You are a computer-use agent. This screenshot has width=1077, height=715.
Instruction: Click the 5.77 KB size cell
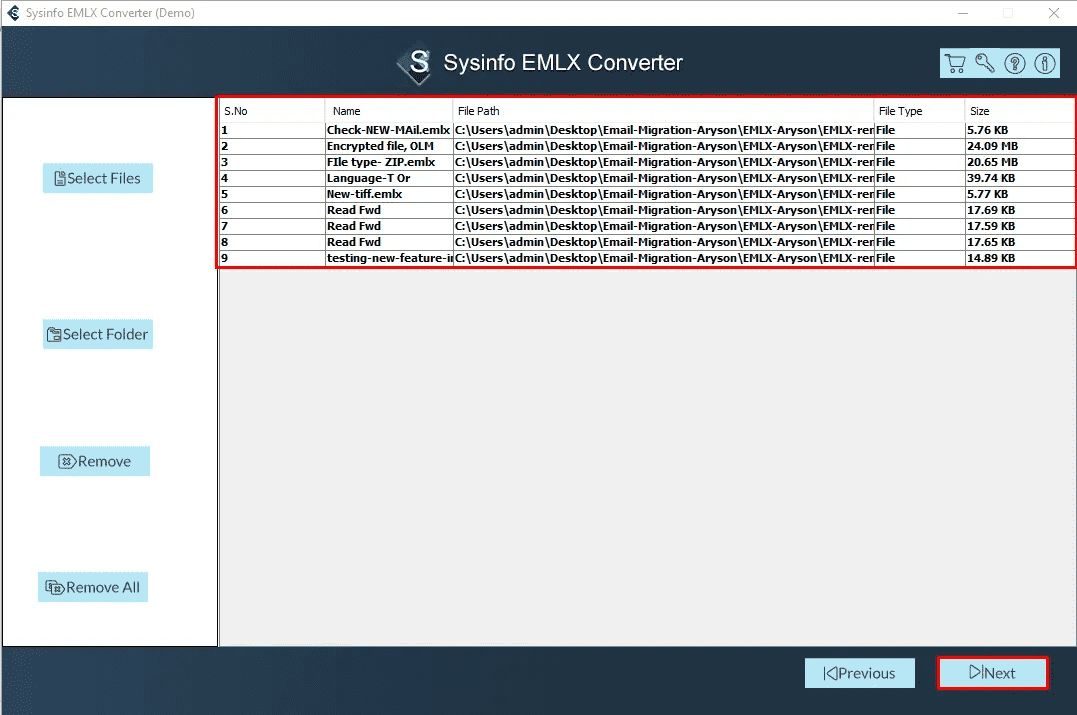(1019, 194)
